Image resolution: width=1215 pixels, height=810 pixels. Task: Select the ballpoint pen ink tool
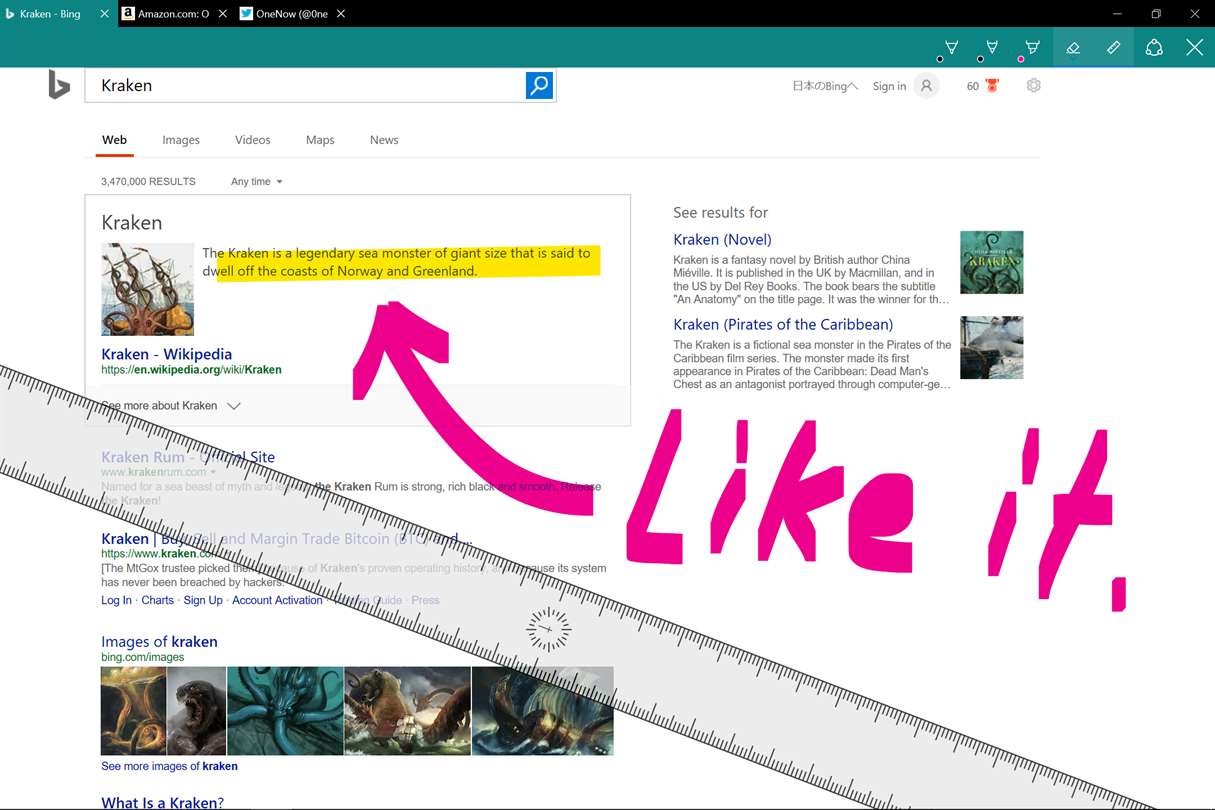951,48
